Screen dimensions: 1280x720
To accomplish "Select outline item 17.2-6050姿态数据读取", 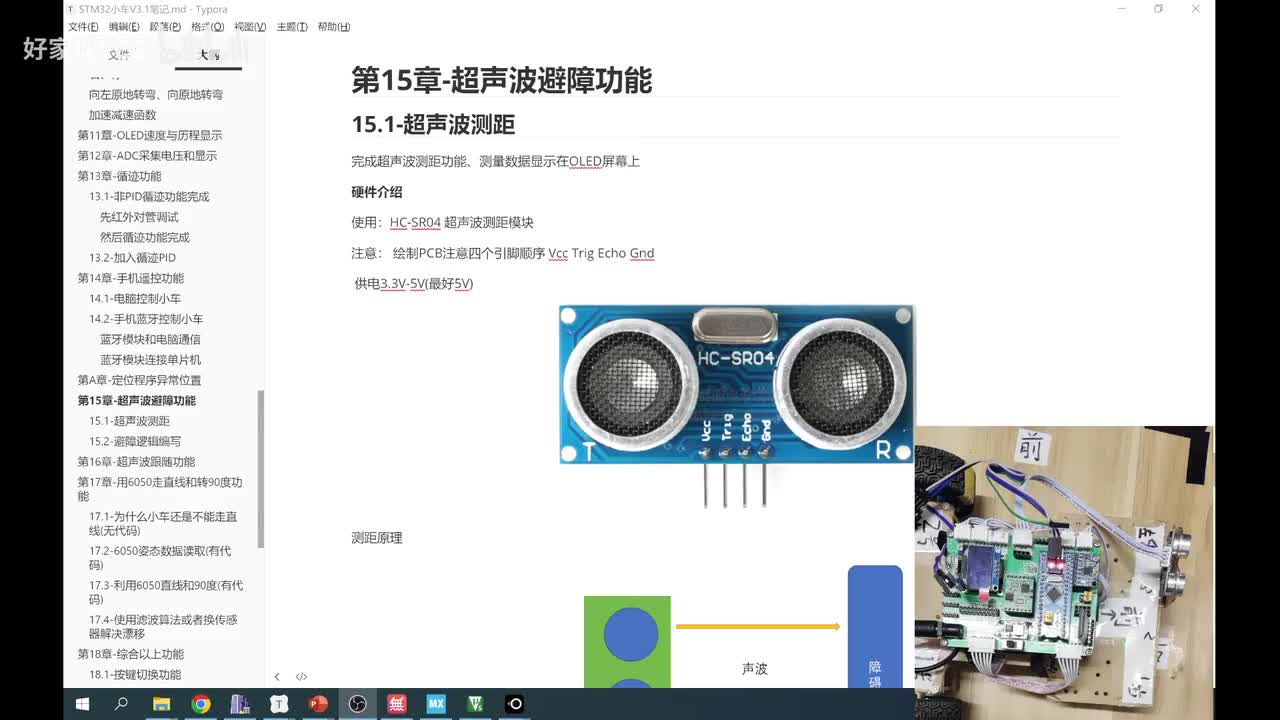I will click(160, 558).
